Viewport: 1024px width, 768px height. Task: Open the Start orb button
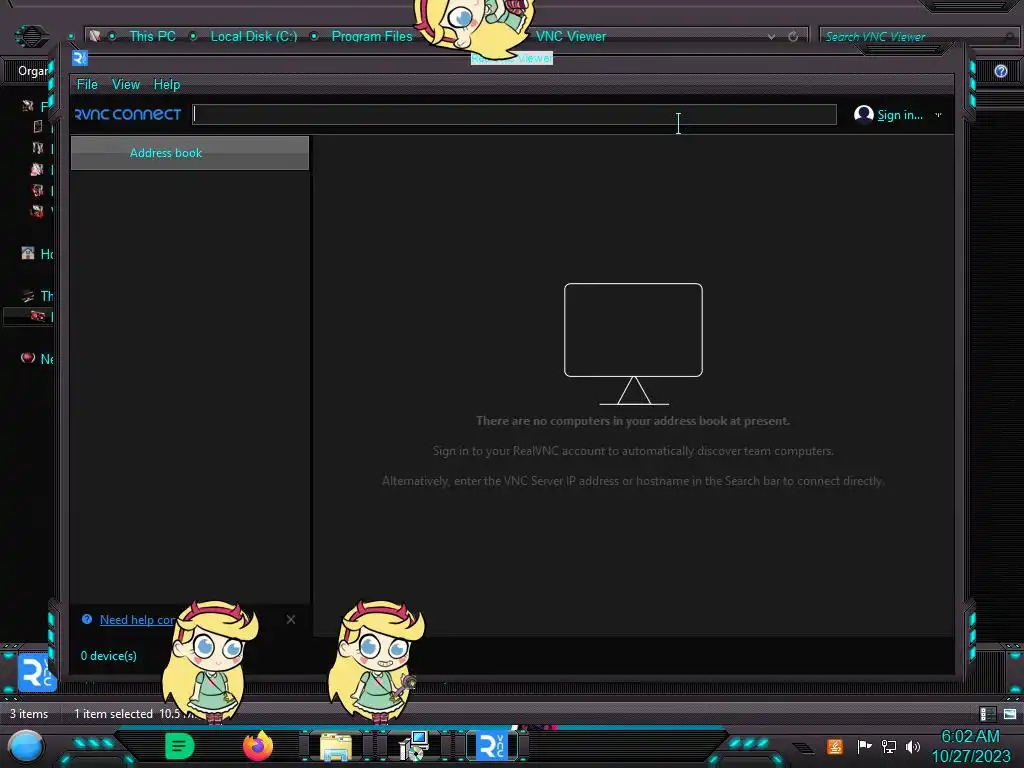click(x=26, y=747)
